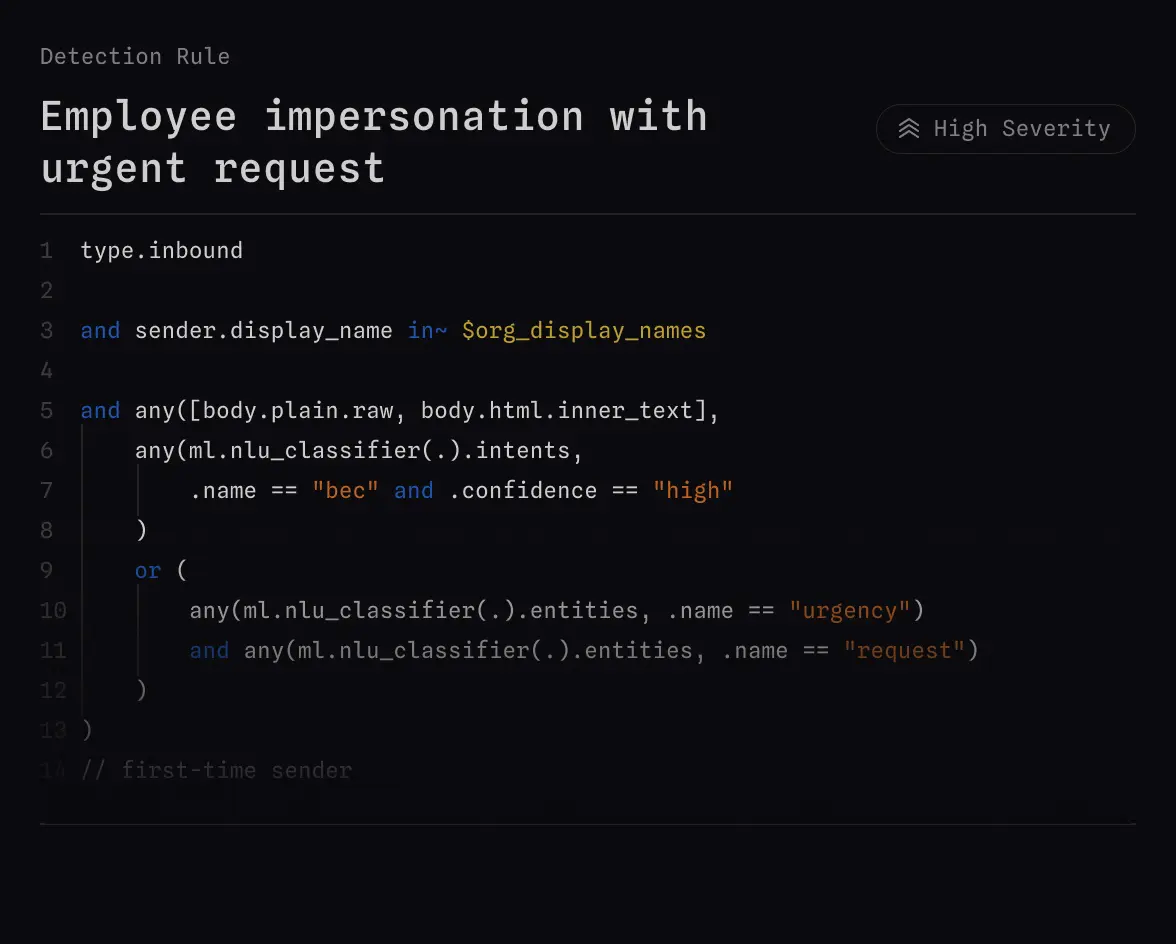Screen dimensions: 1176x944
Task: Click the "request" entity string
Action: click(x=904, y=650)
